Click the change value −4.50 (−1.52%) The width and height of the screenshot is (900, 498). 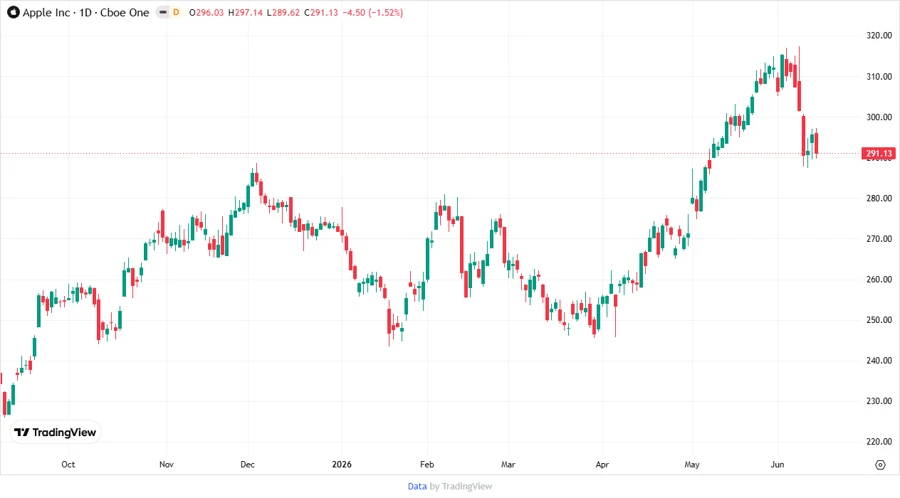click(x=373, y=13)
